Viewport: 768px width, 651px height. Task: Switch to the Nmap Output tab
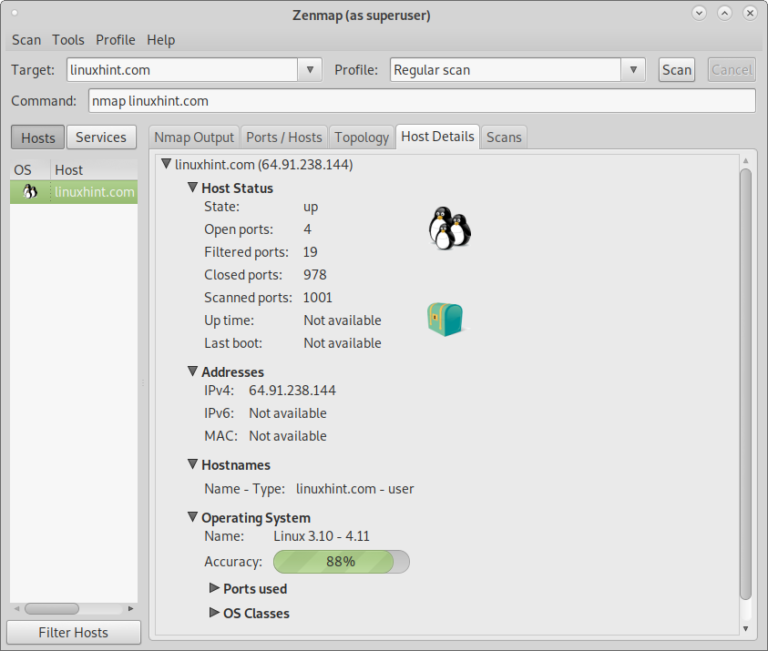[194, 137]
